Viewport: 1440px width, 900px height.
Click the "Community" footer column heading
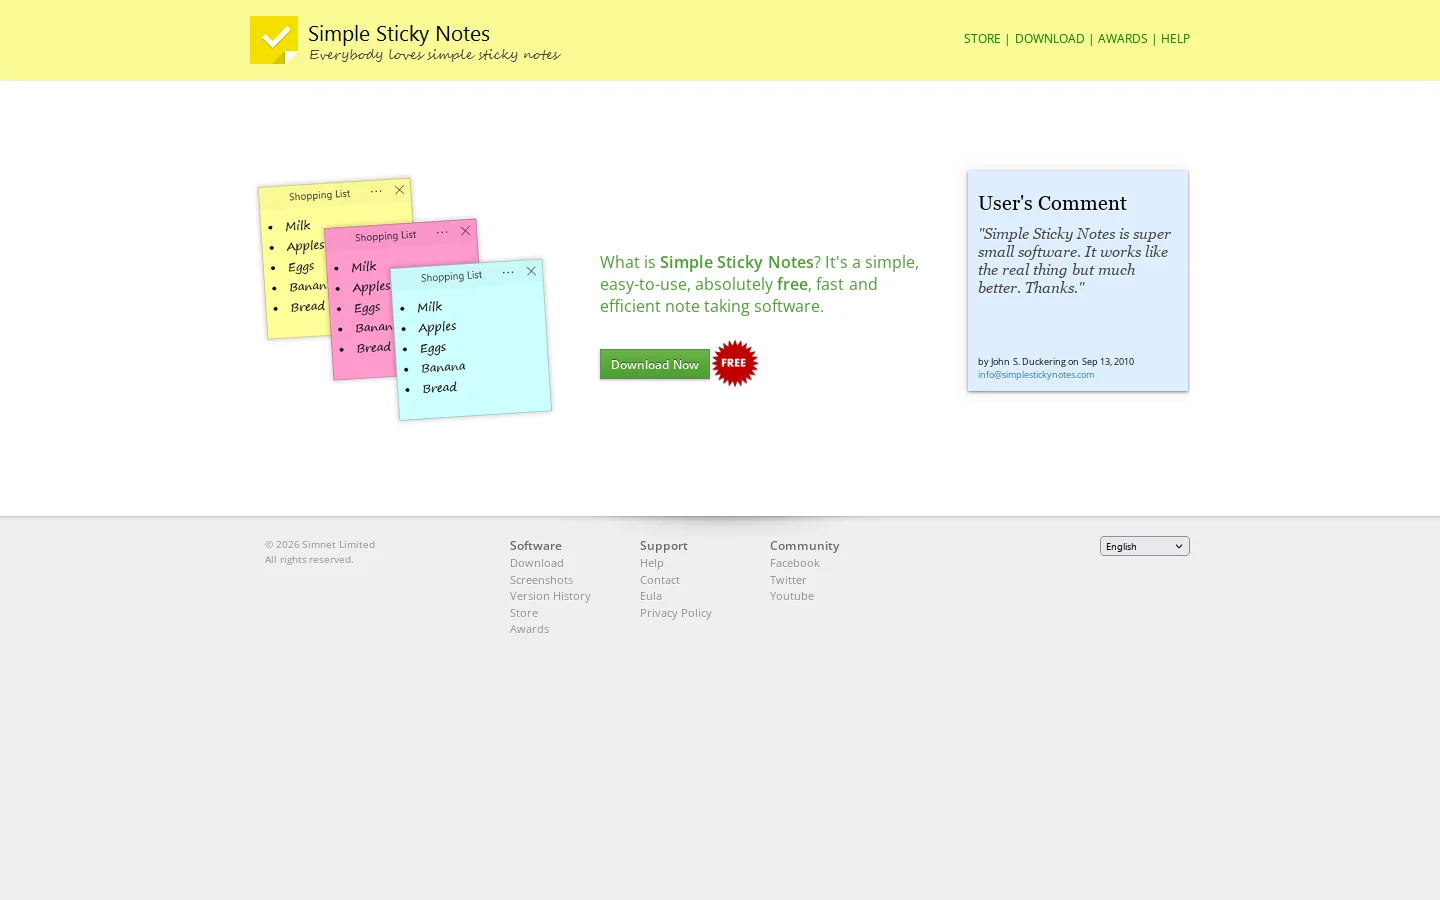click(805, 546)
